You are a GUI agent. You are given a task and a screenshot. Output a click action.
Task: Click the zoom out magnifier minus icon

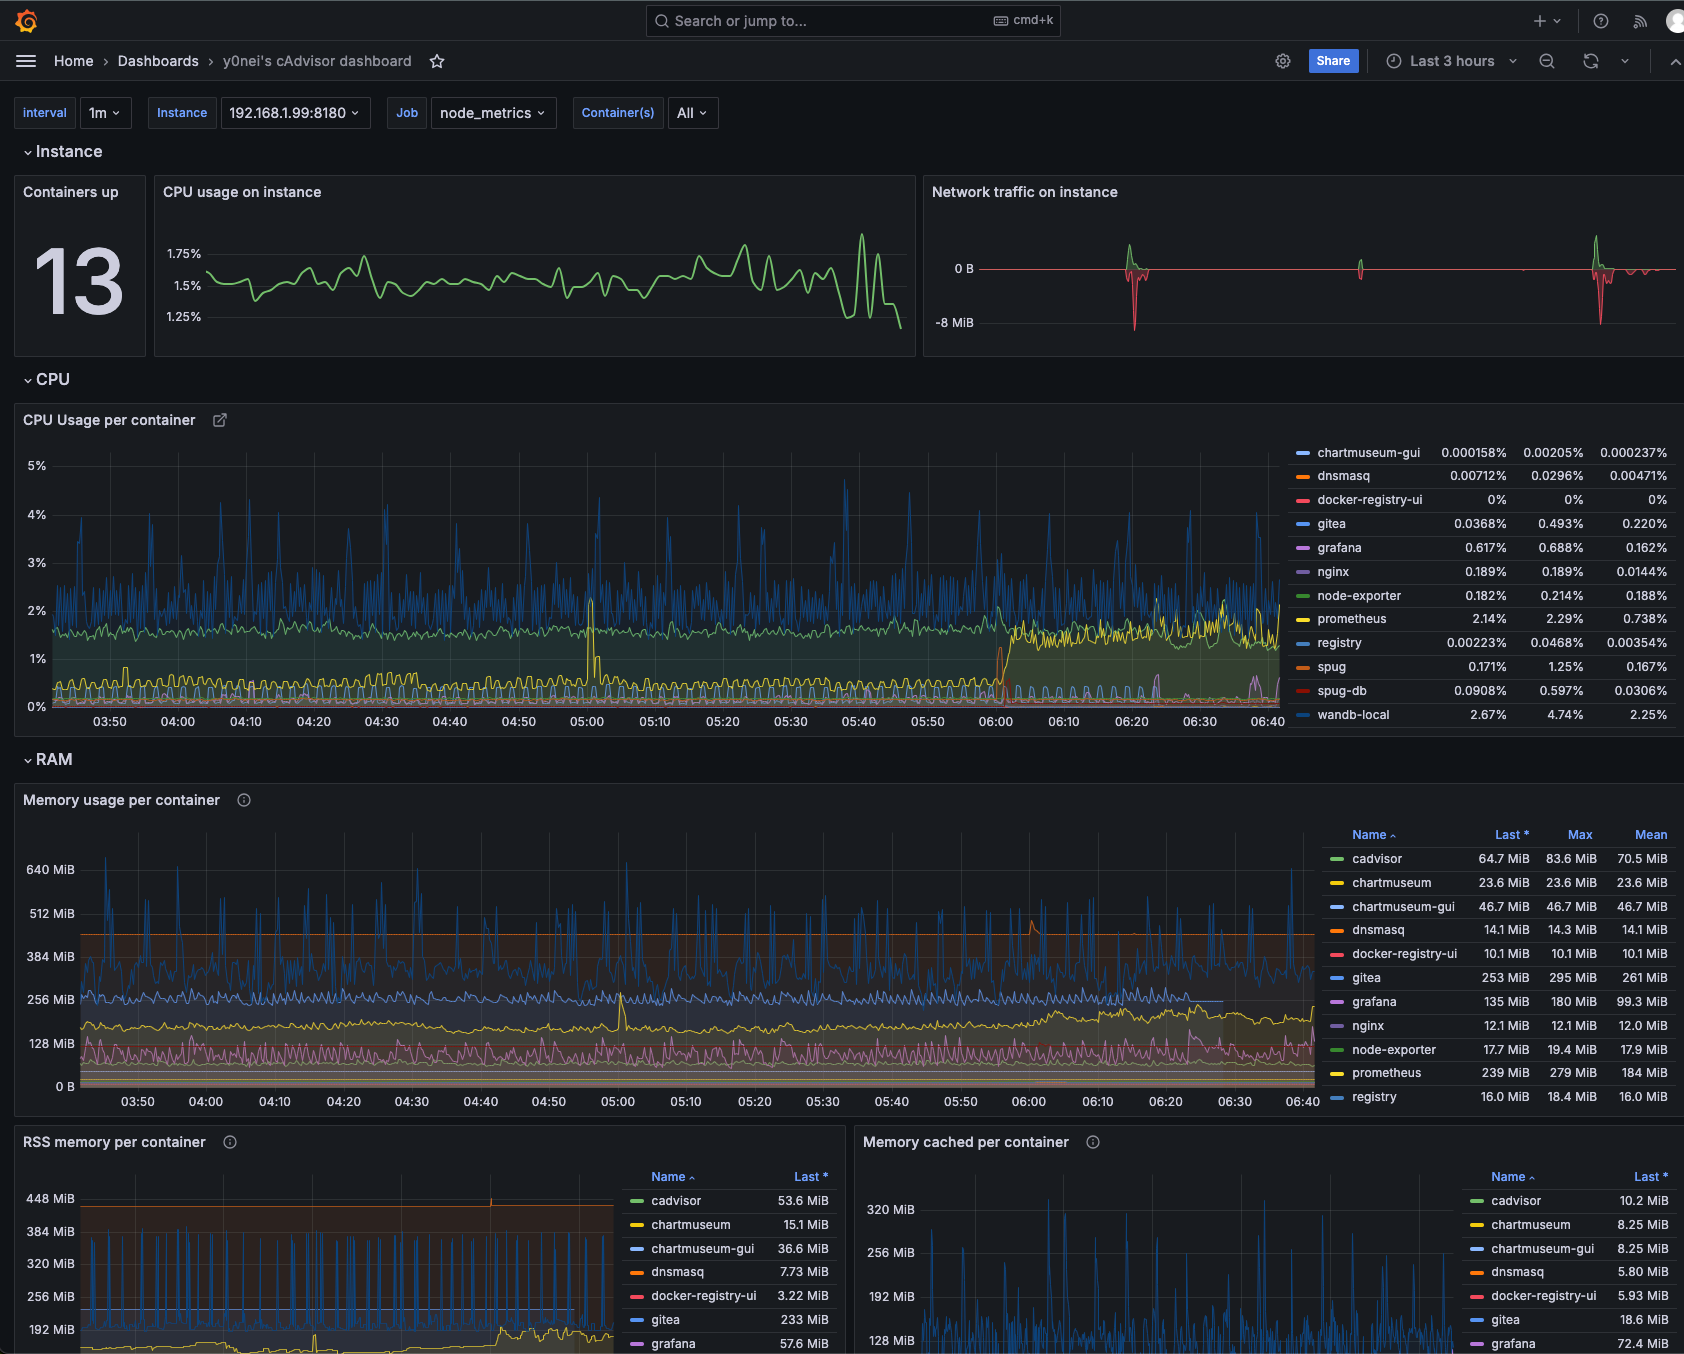coord(1547,61)
